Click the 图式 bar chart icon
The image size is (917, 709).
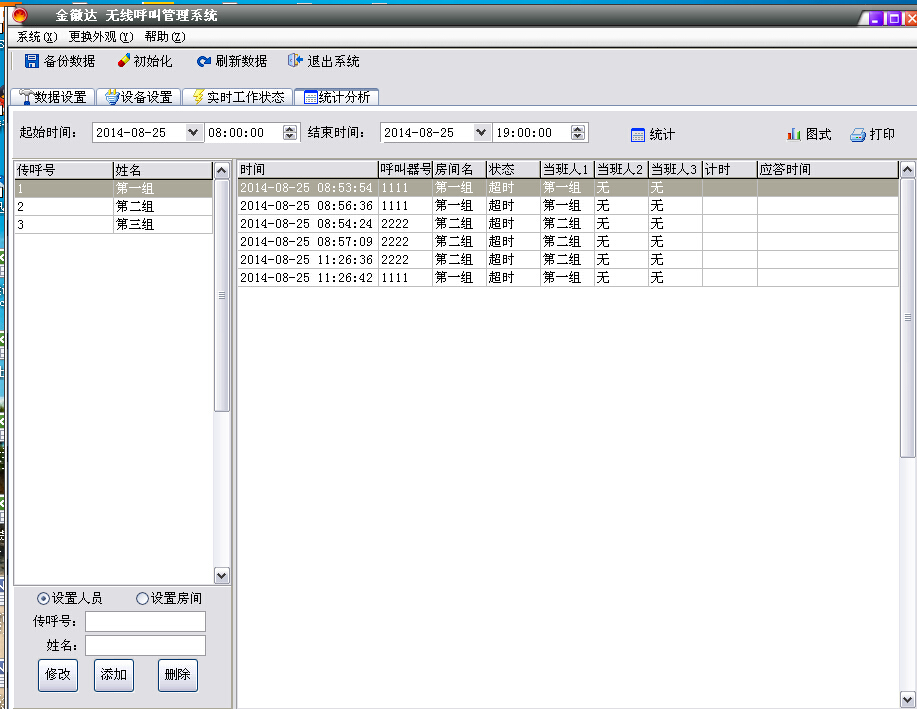(794, 135)
